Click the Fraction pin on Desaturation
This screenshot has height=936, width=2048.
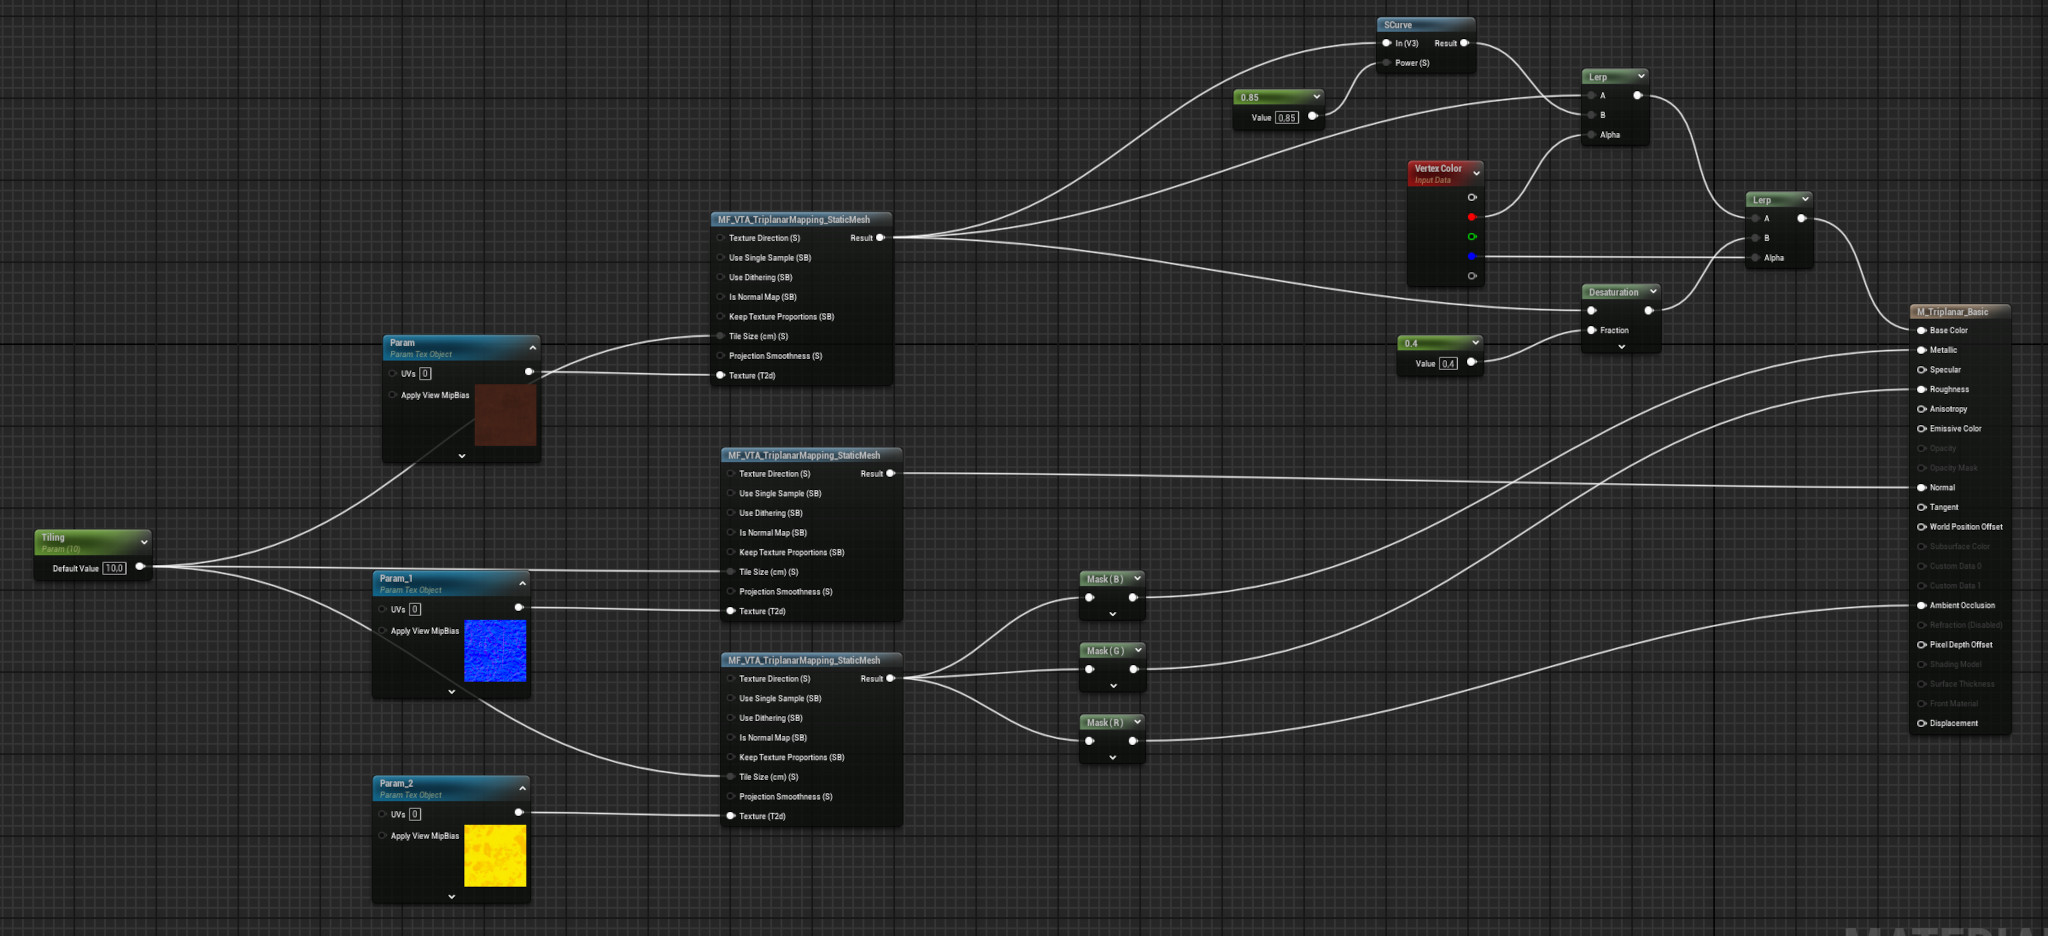tap(1591, 330)
